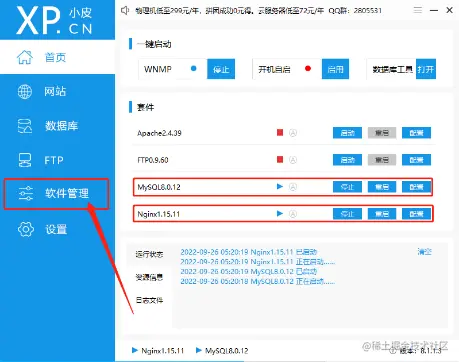Click the scrolling announcement text at top
The image size is (459, 362).
tap(258, 11)
